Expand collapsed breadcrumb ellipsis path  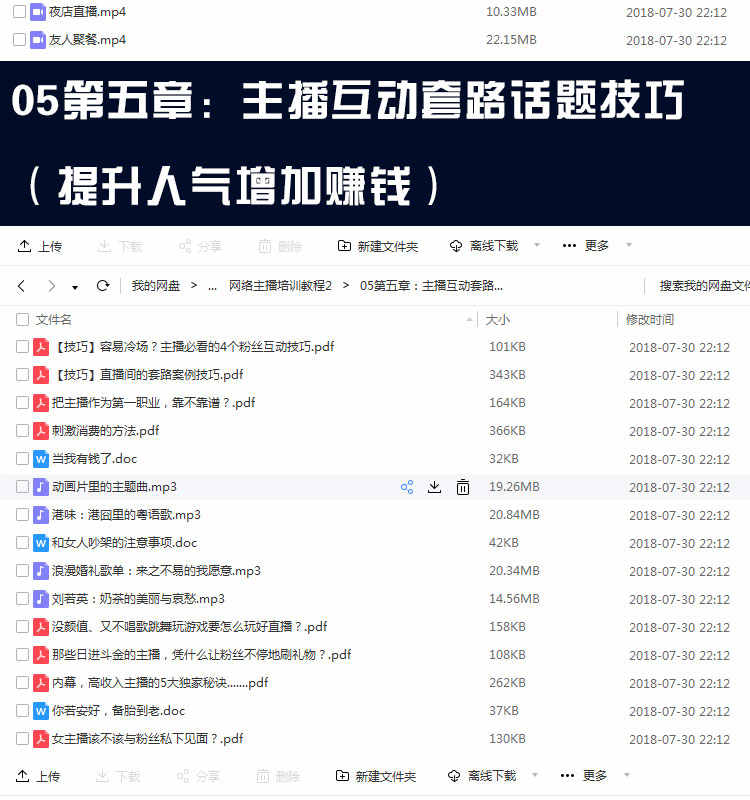coord(212,287)
